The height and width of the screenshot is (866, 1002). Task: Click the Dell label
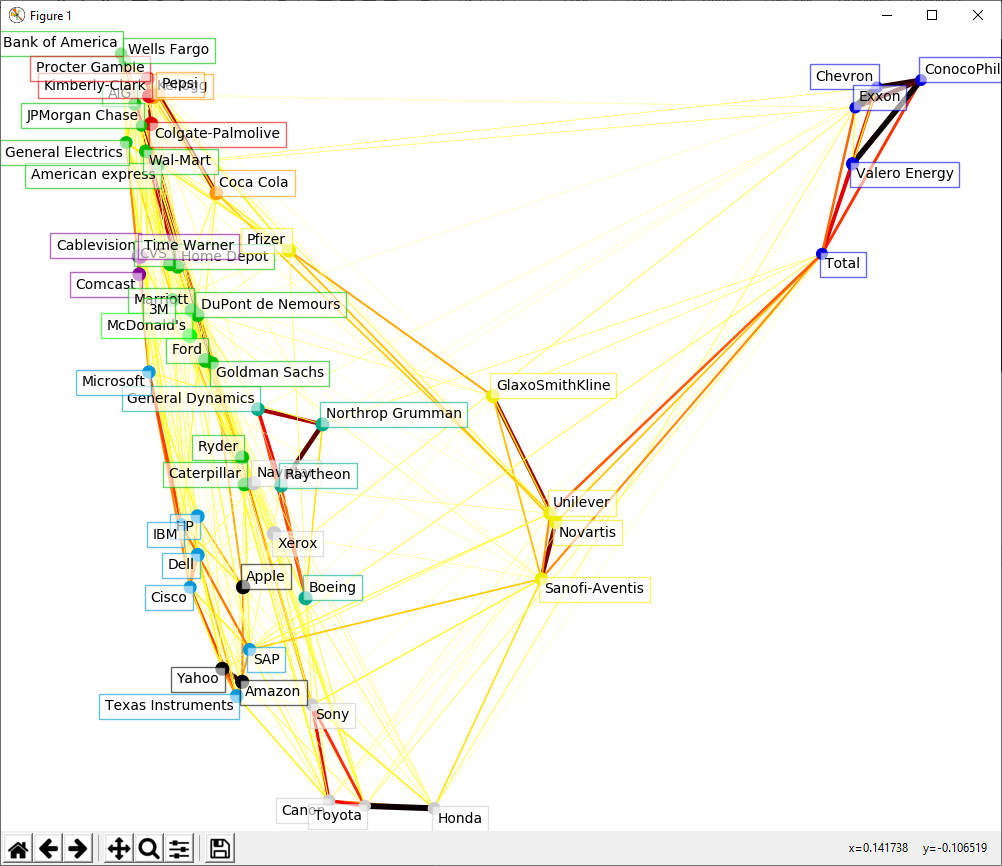[x=181, y=565]
